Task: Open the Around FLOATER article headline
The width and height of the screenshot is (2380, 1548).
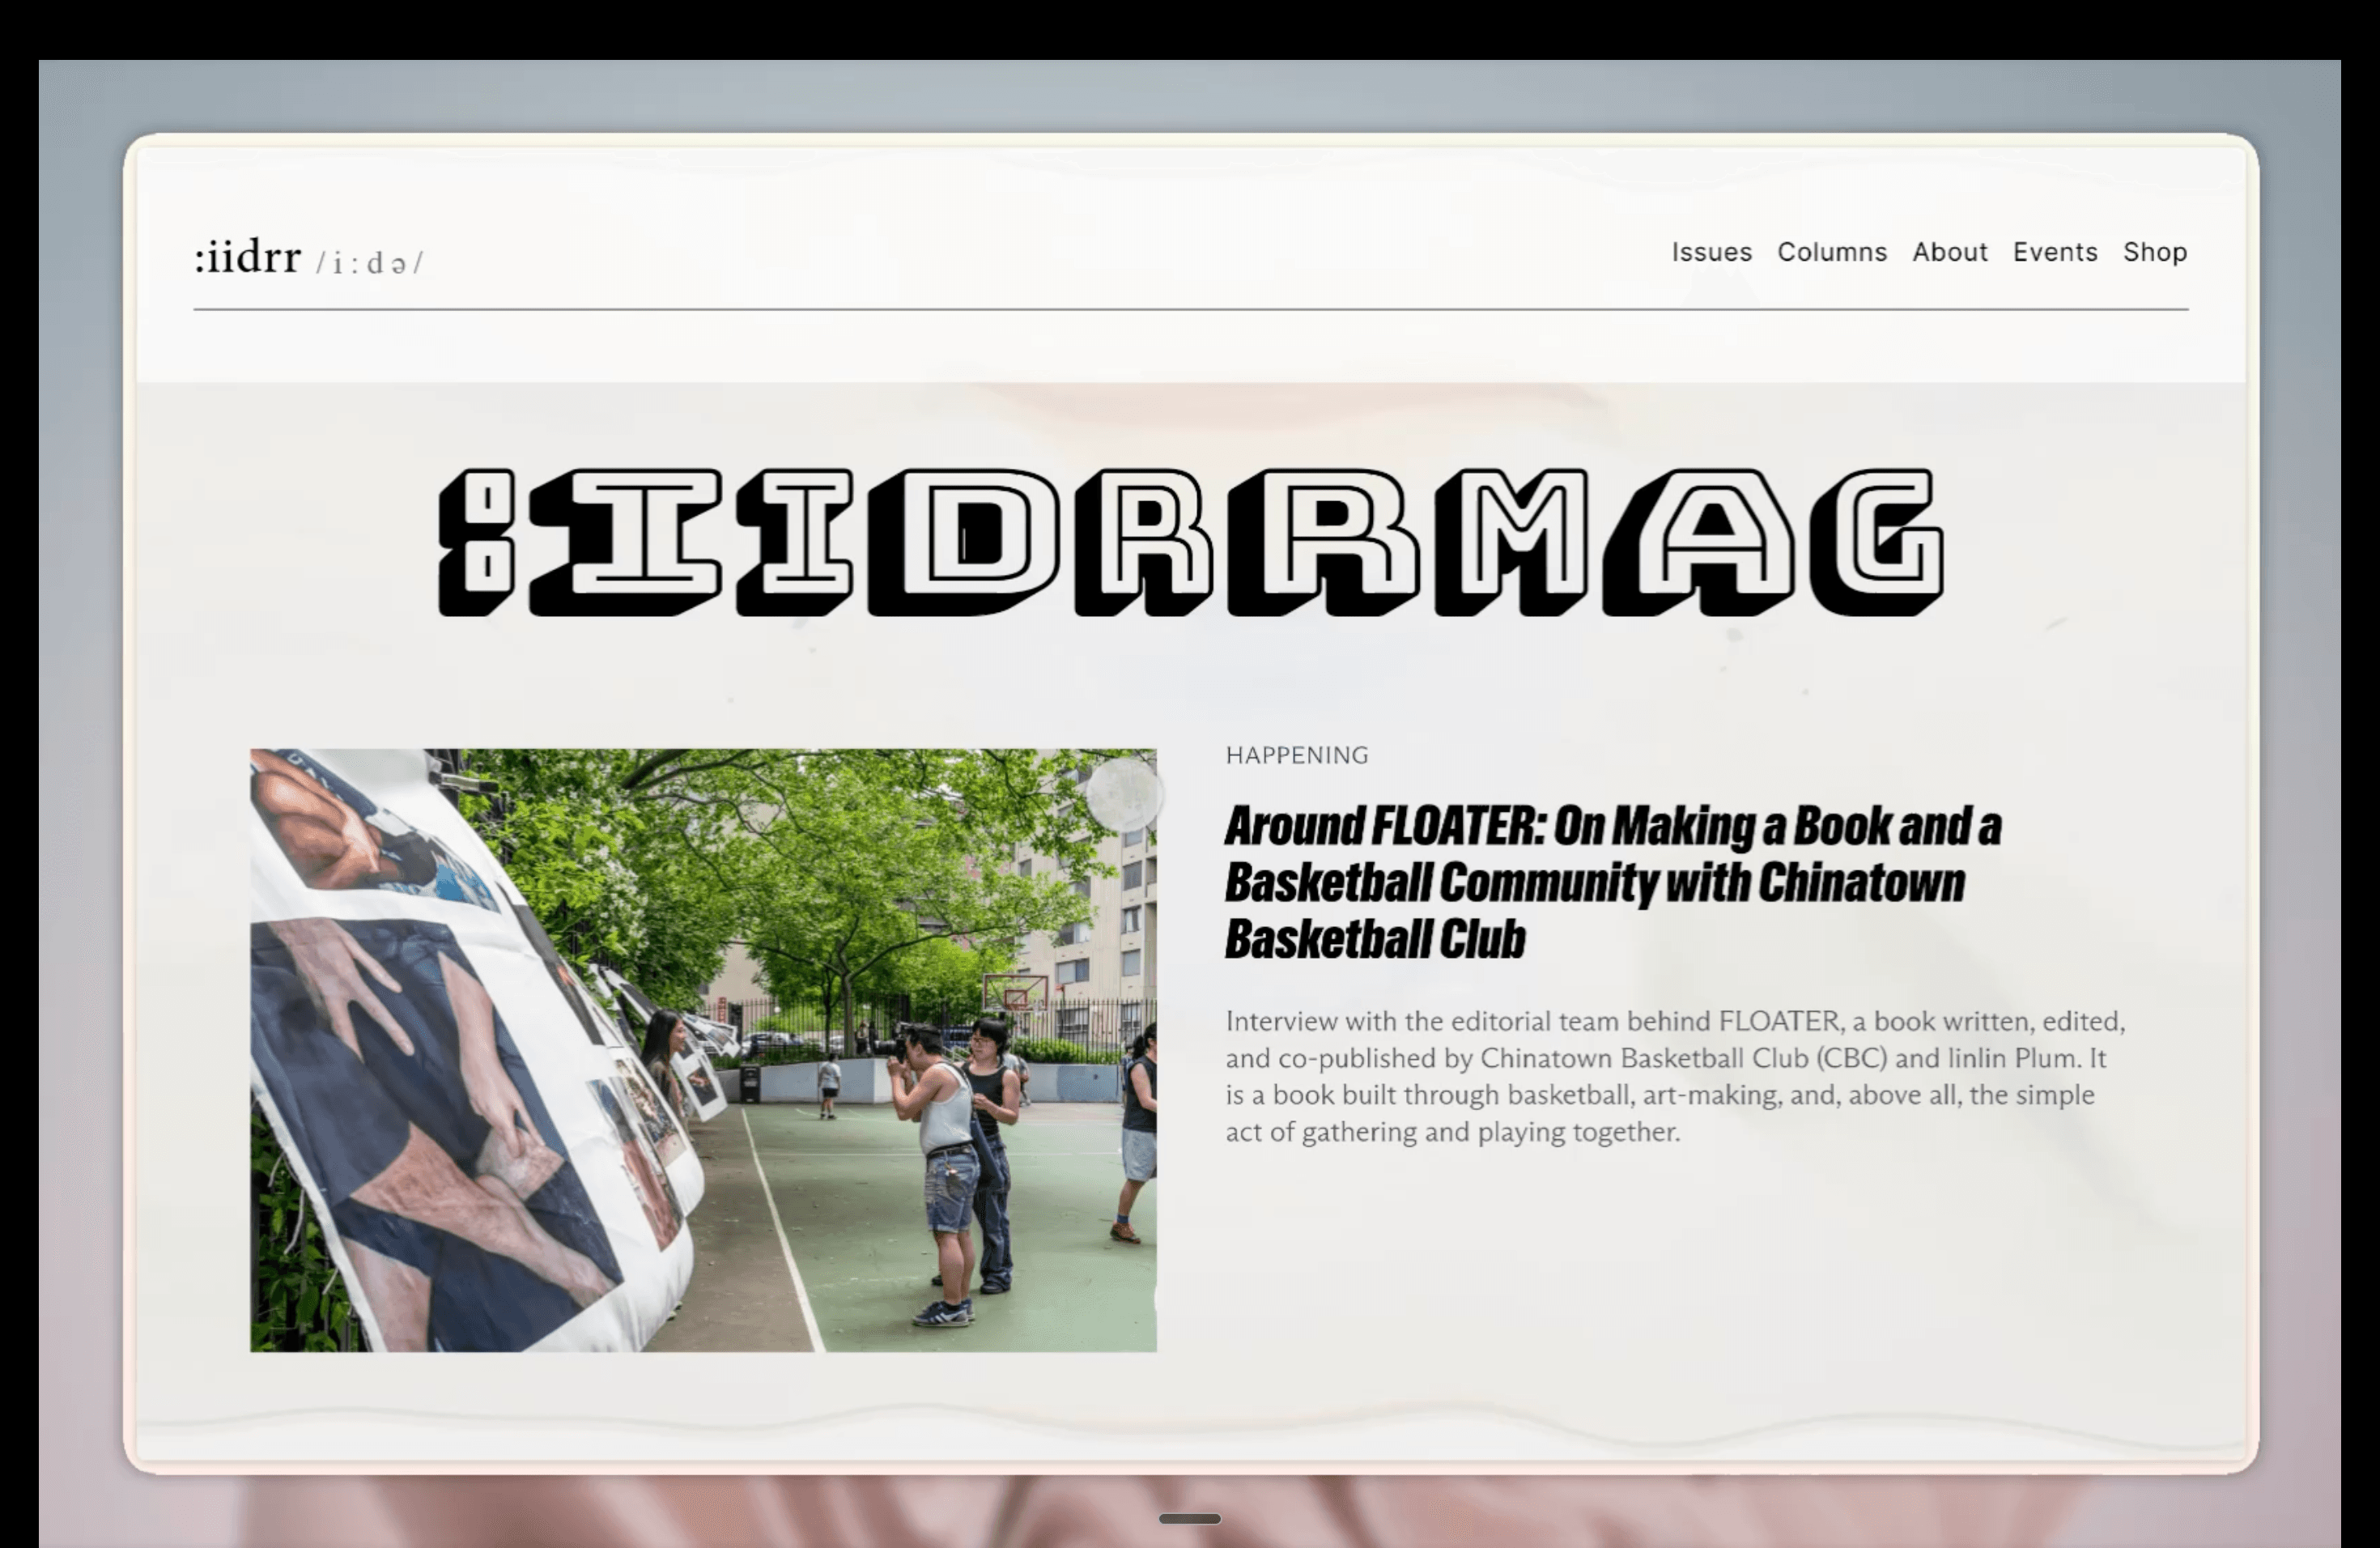Action: click(1612, 882)
